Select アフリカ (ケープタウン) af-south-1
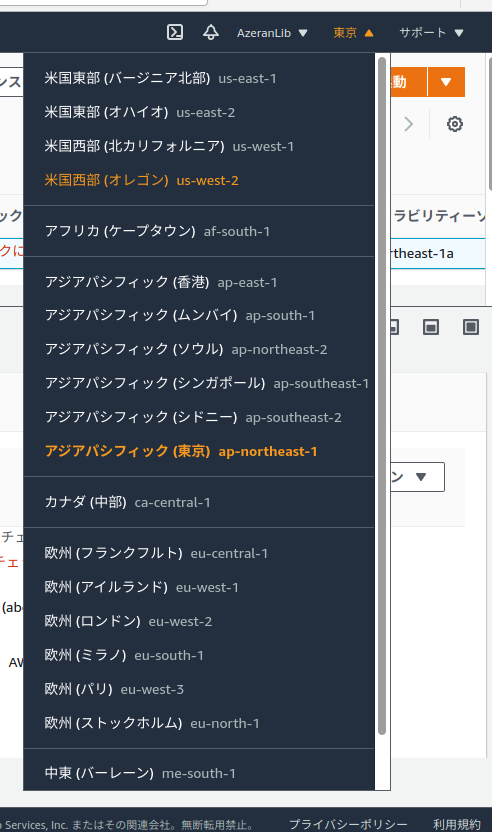 (x=199, y=231)
